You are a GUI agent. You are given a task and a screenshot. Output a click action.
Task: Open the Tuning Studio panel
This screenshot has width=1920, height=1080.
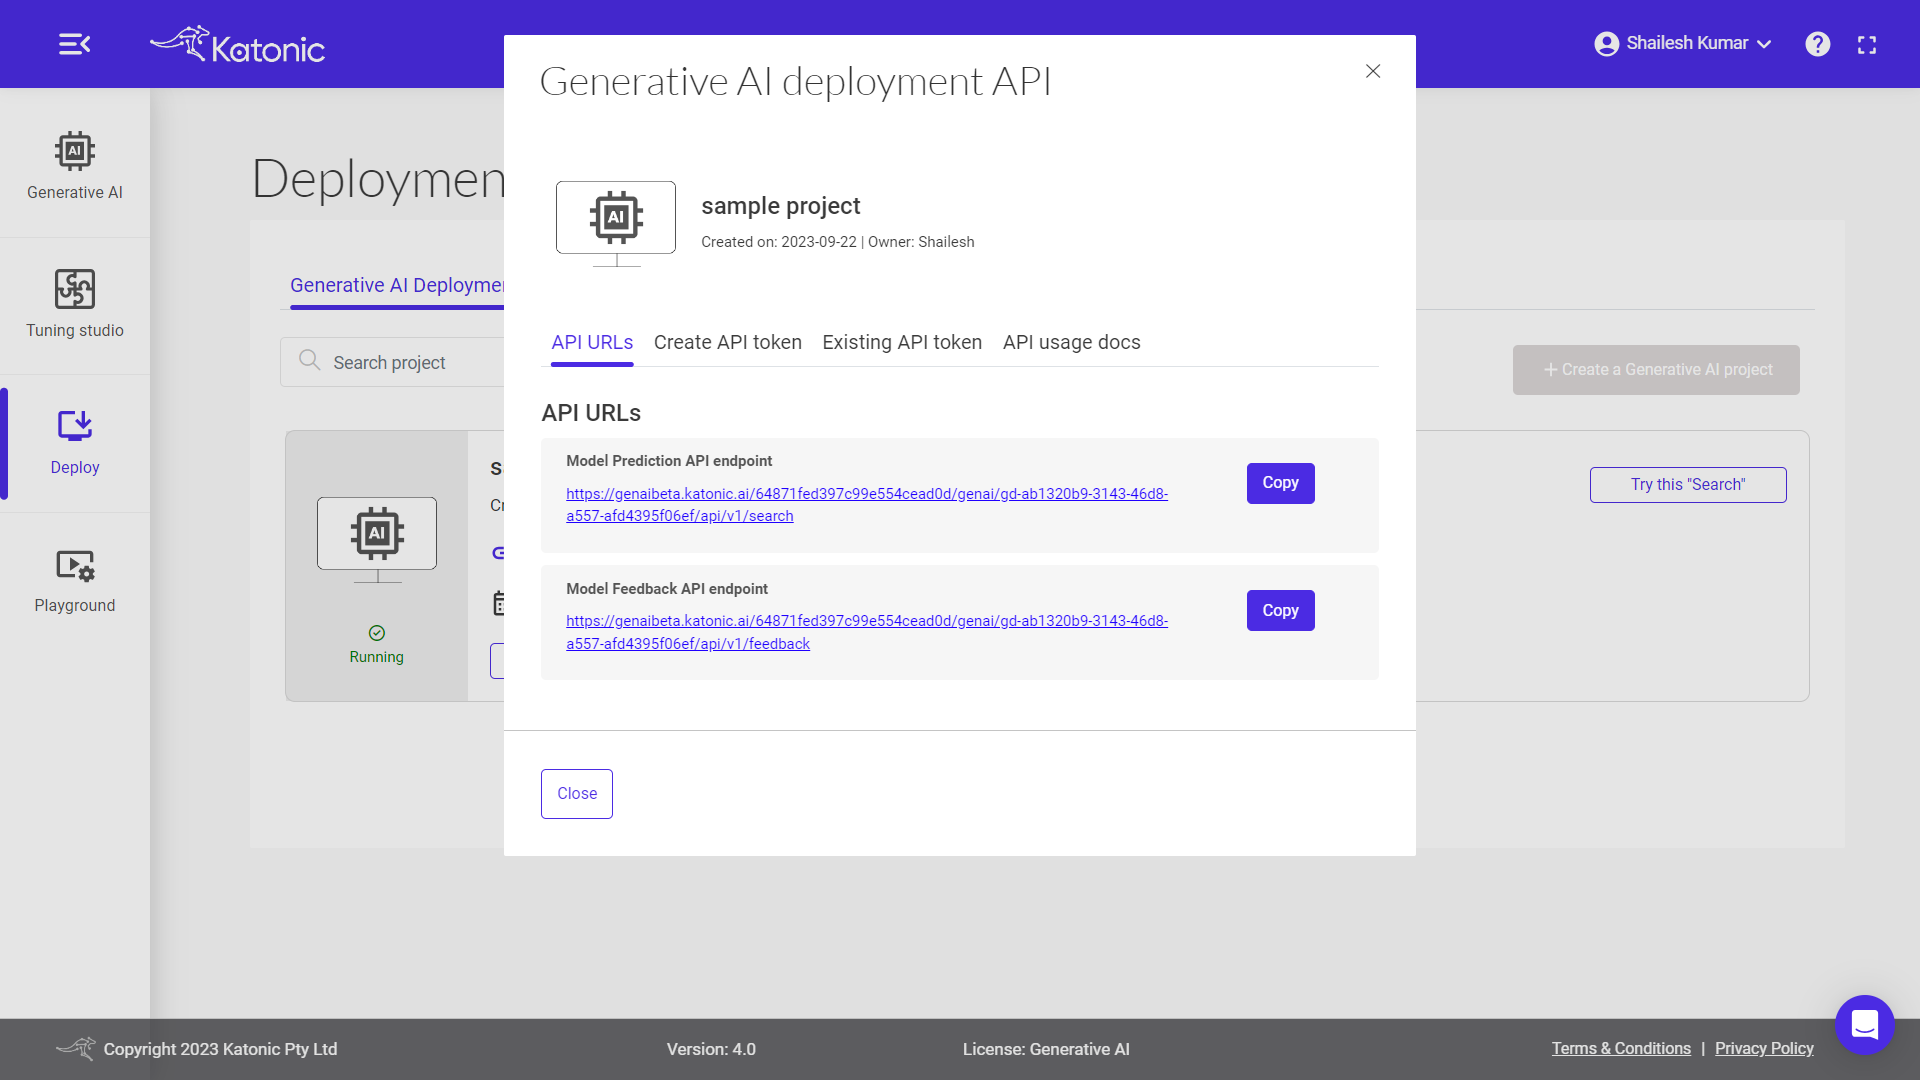(74, 305)
